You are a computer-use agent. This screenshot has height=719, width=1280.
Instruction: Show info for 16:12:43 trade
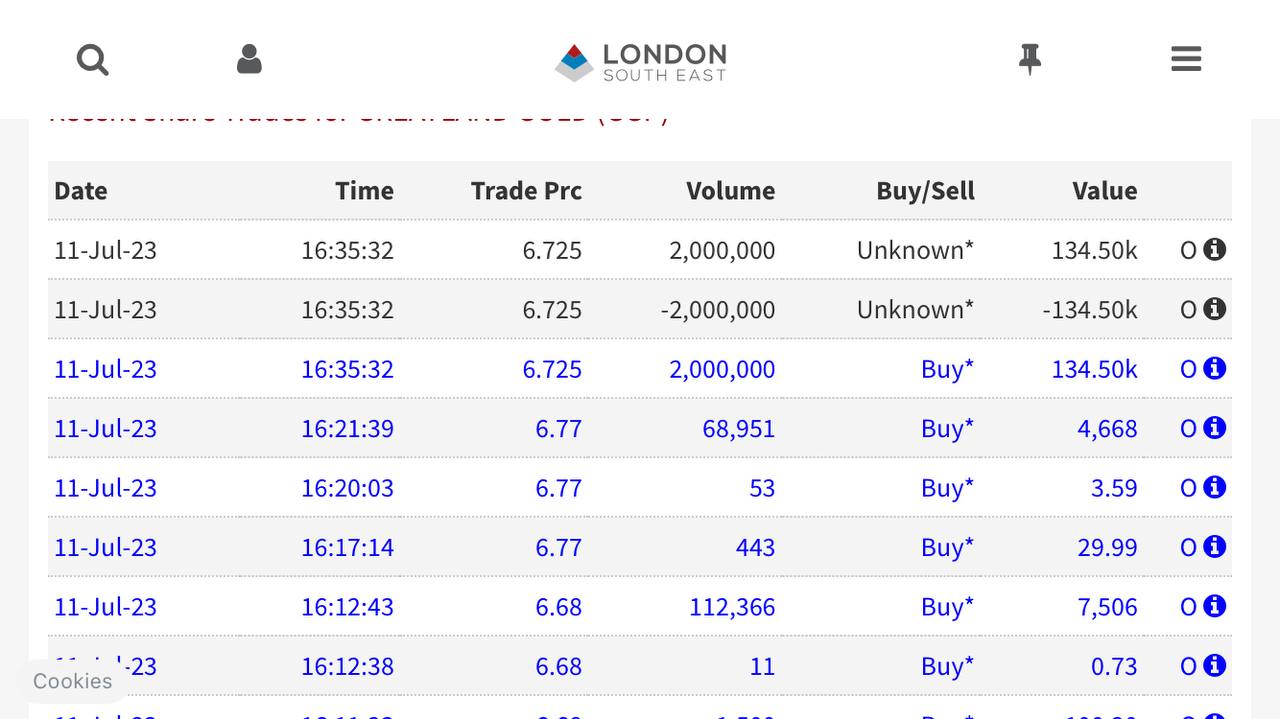click(1215, 606)
